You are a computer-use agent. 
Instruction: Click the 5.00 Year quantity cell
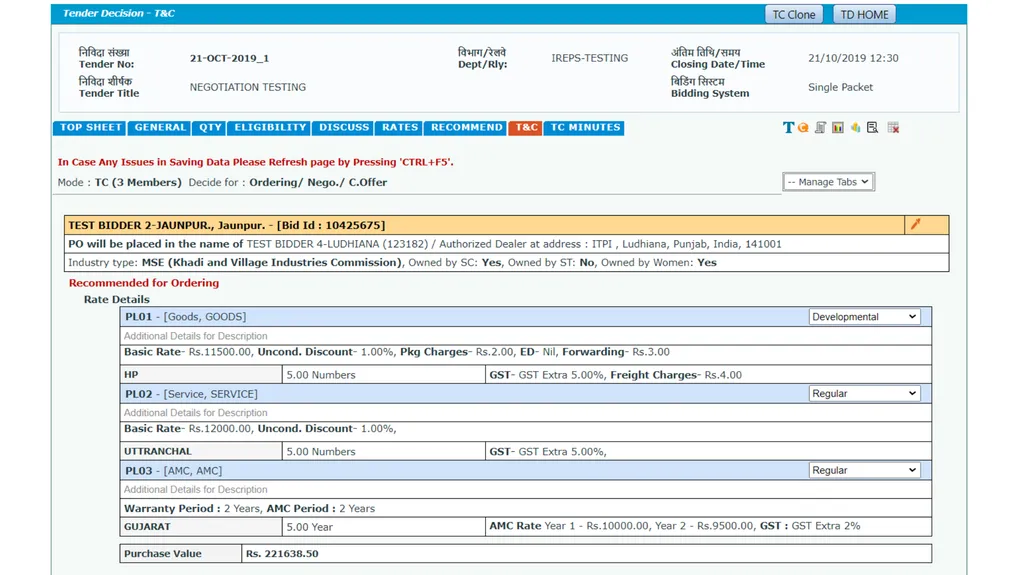click(384, 527)
